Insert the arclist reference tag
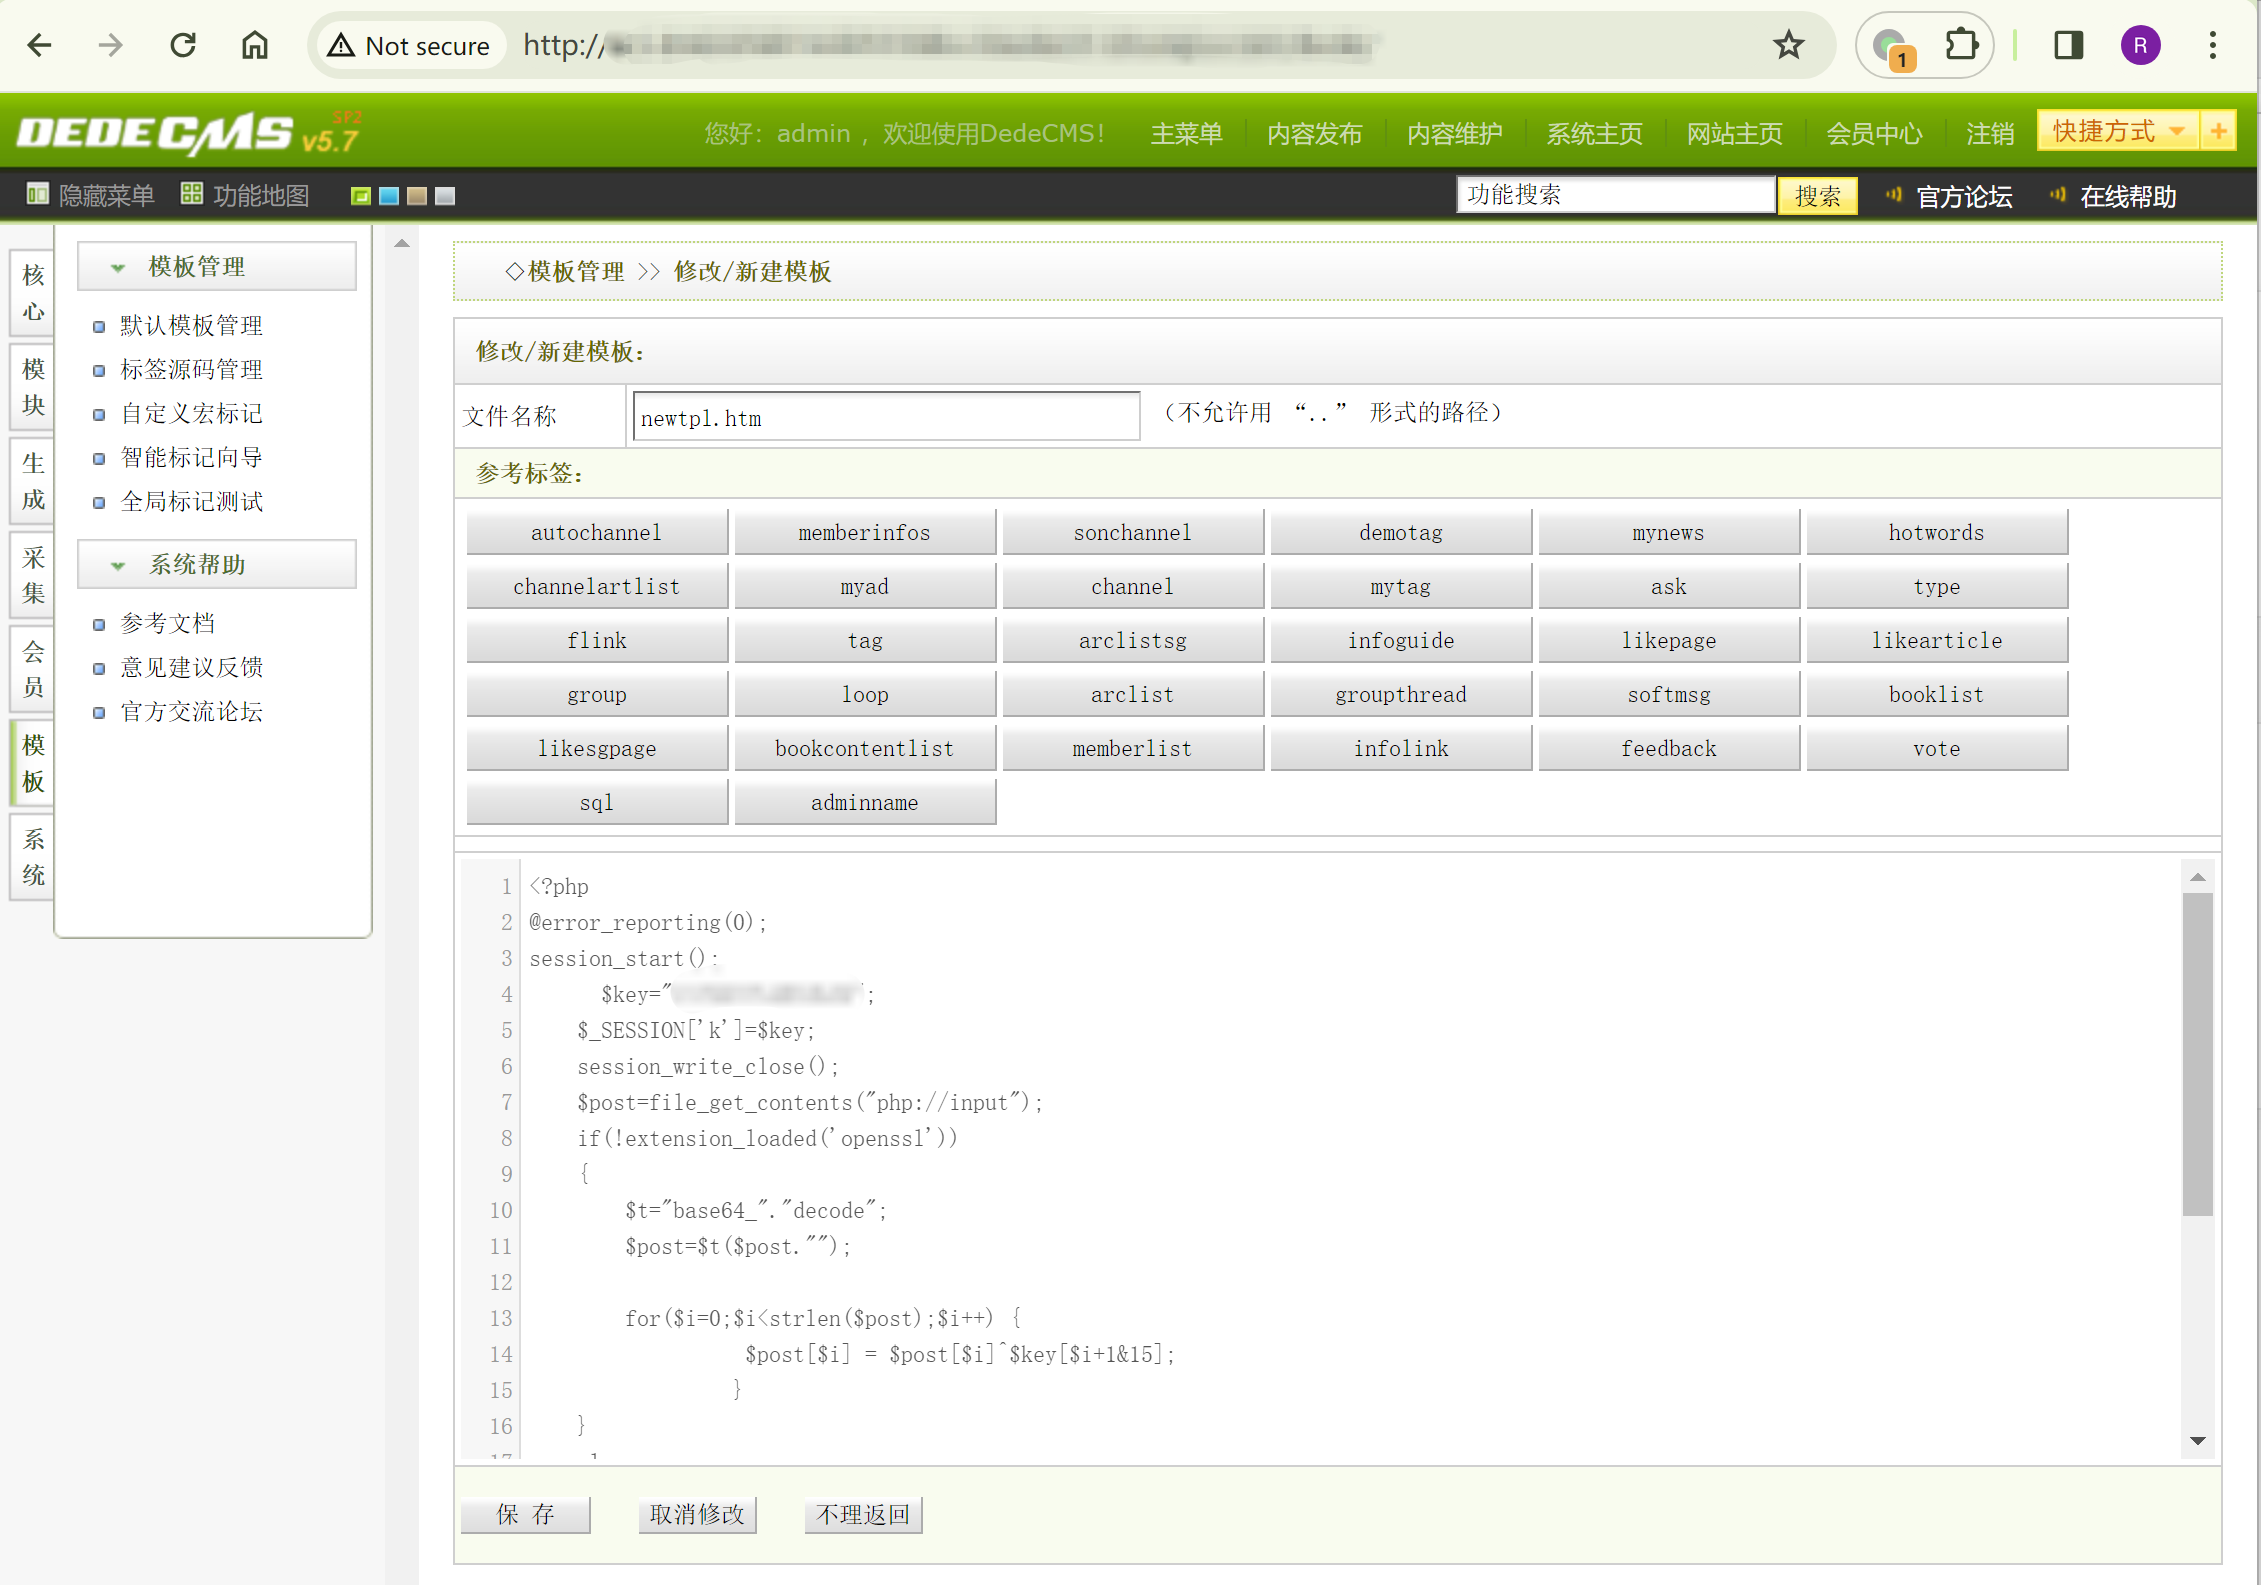2261x1585 pixels. click(1132, 694)
